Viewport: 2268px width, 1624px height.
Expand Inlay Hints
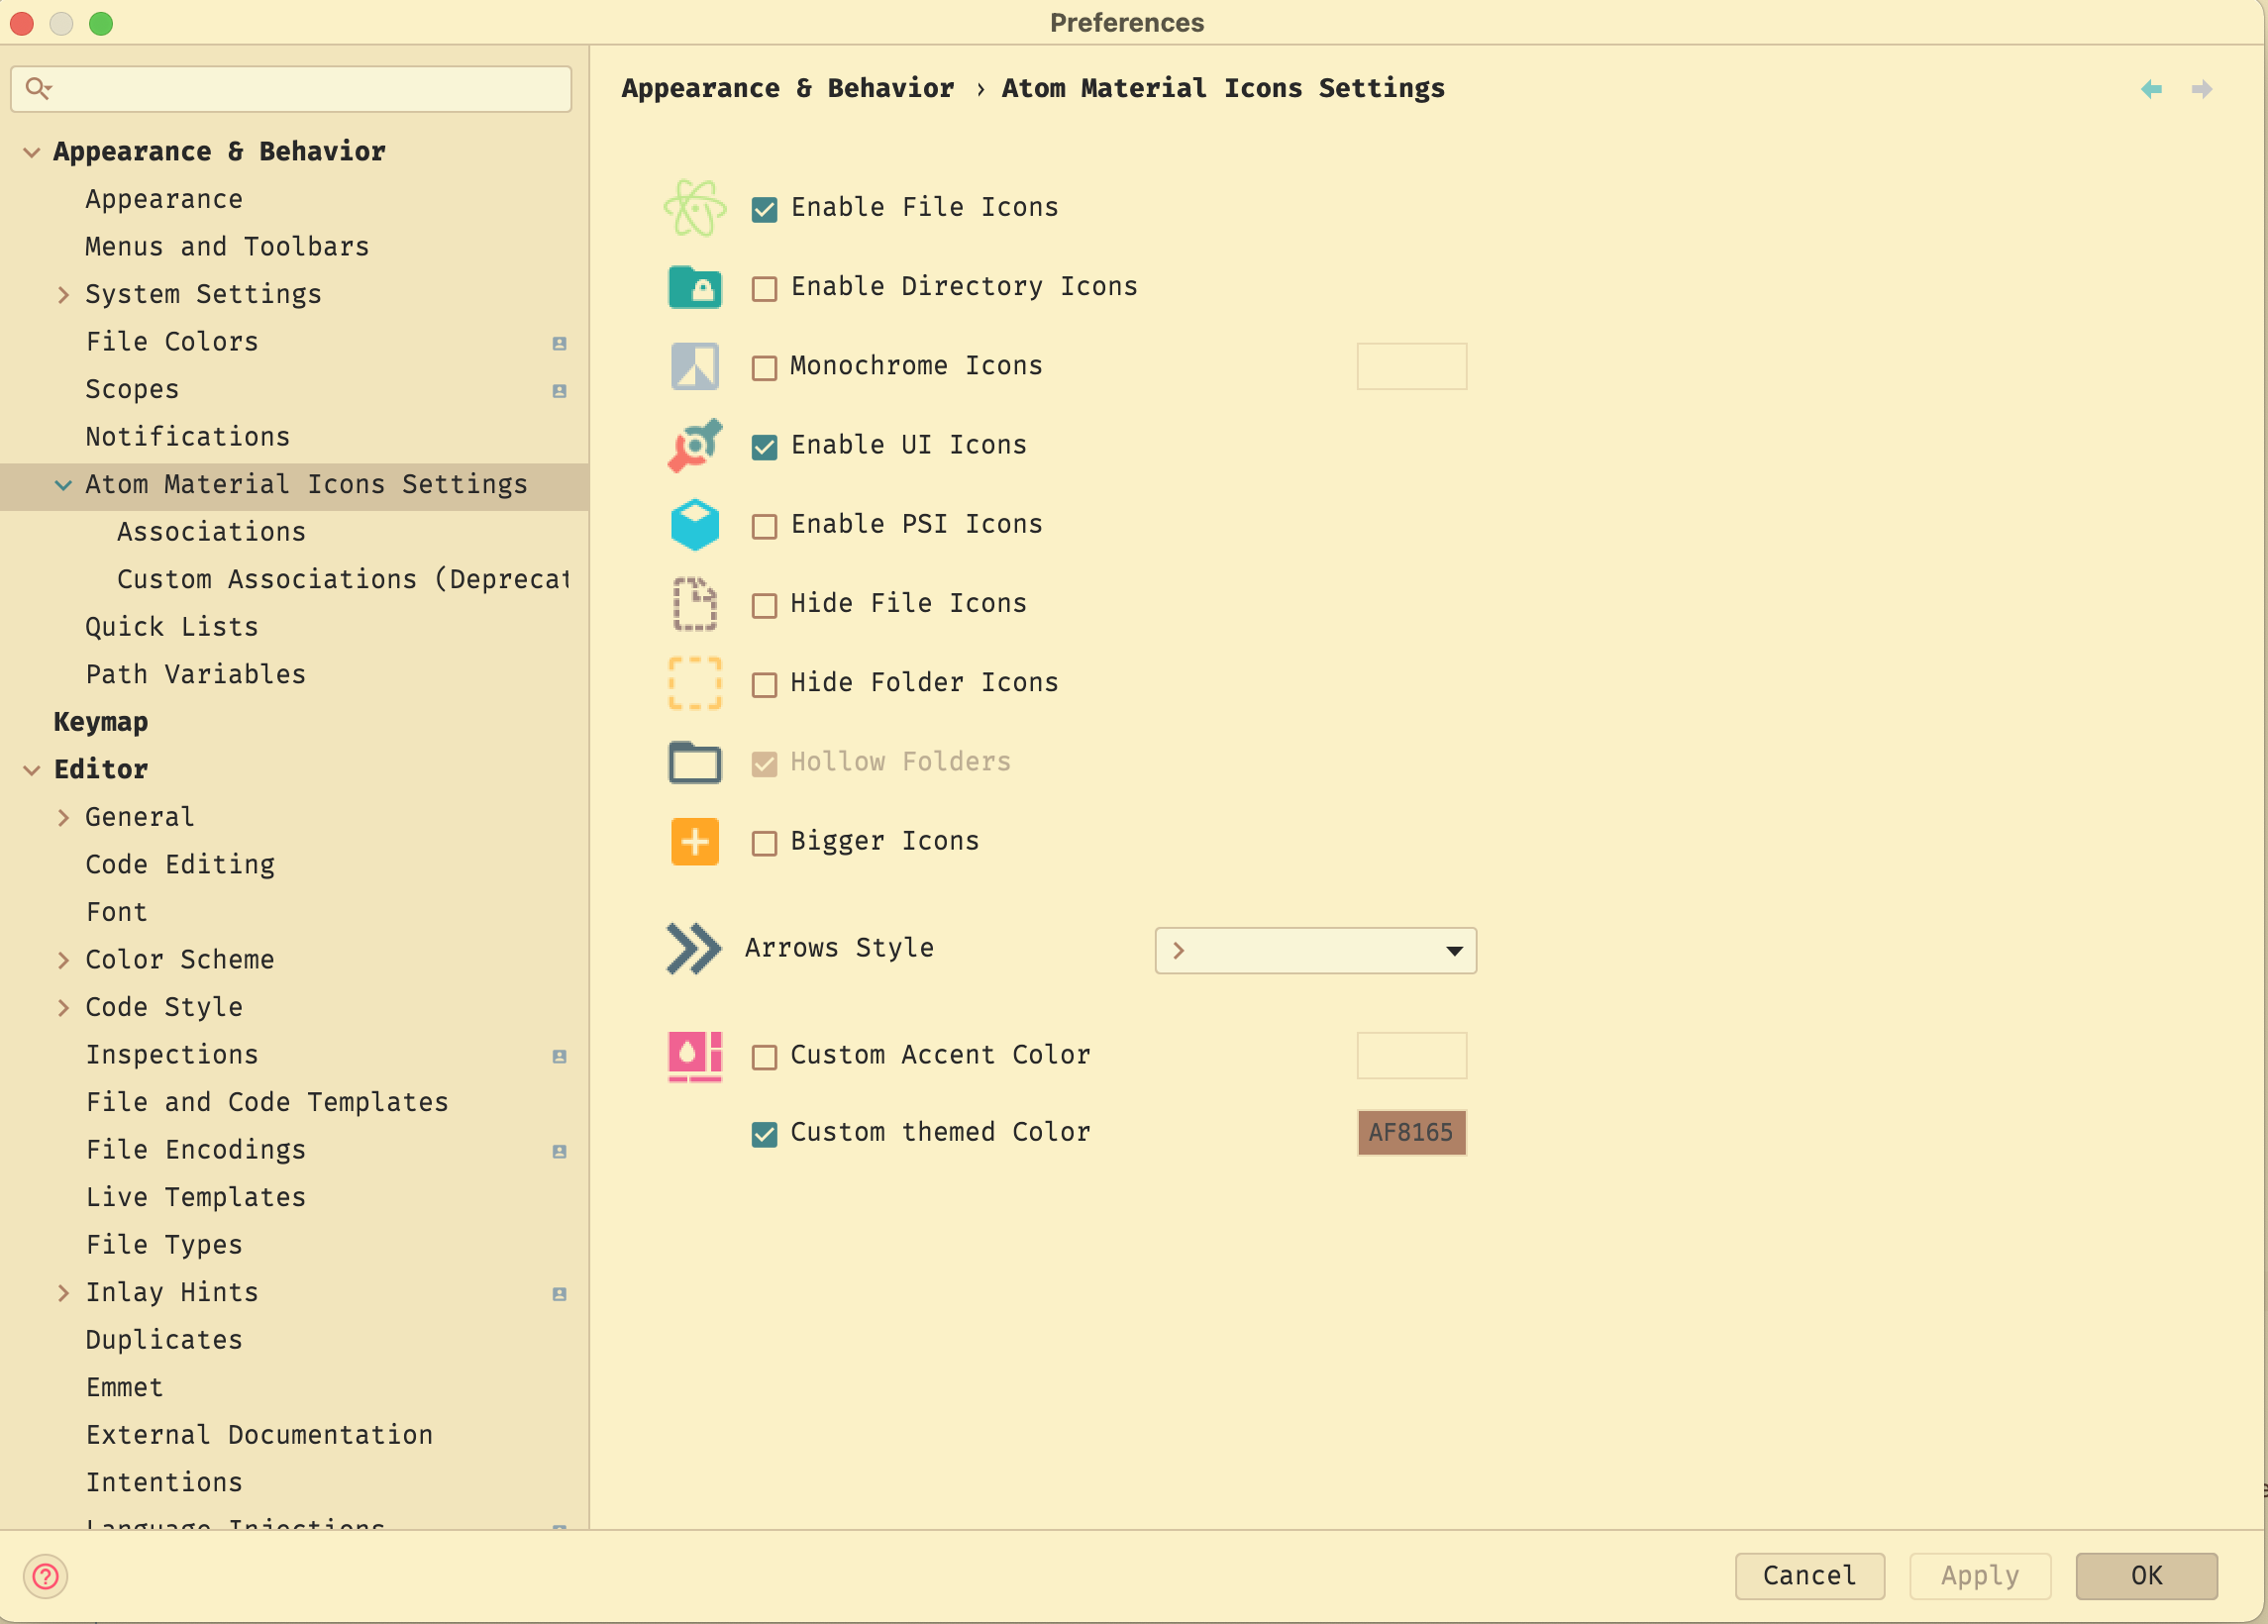click(x=63, y=1292)
